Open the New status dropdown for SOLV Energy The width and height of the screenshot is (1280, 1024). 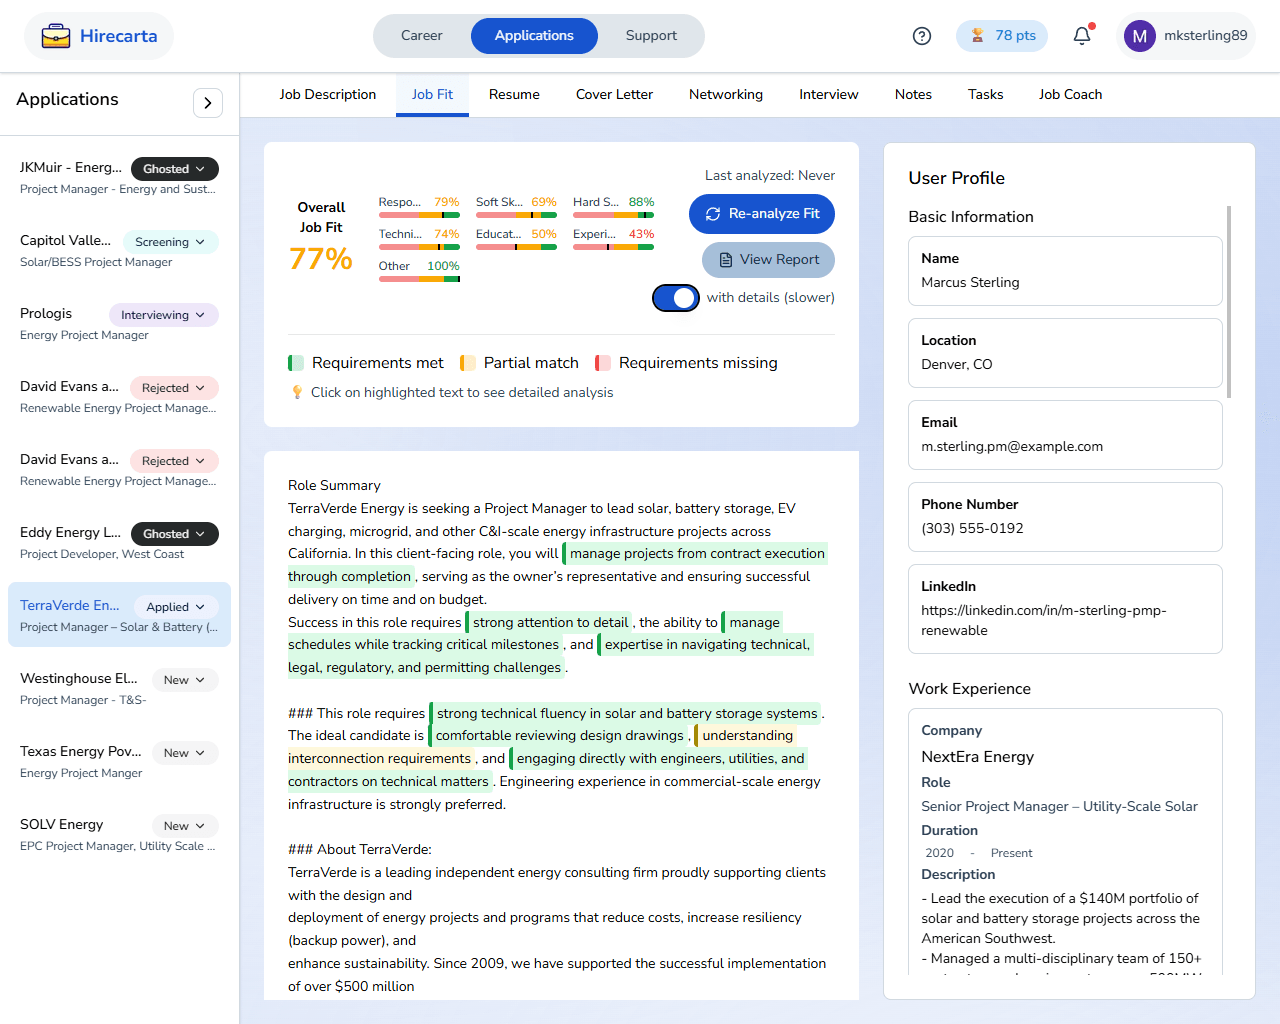(x=184, y=826)
